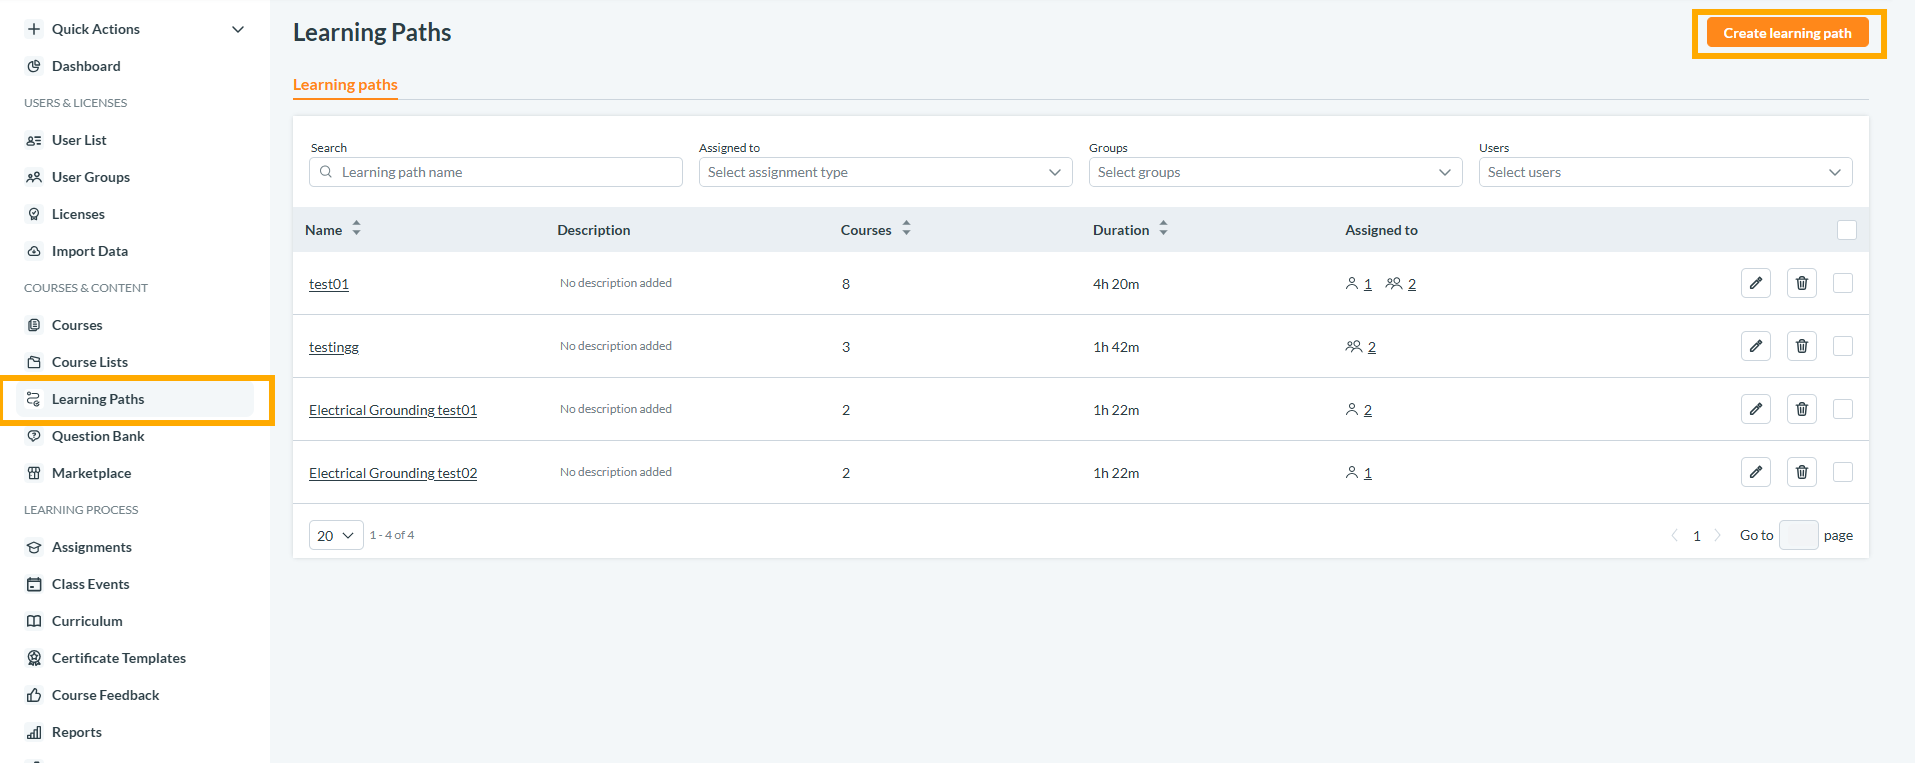Go to User List in the sidebar
1915x763 pixels.
[79, 140]
